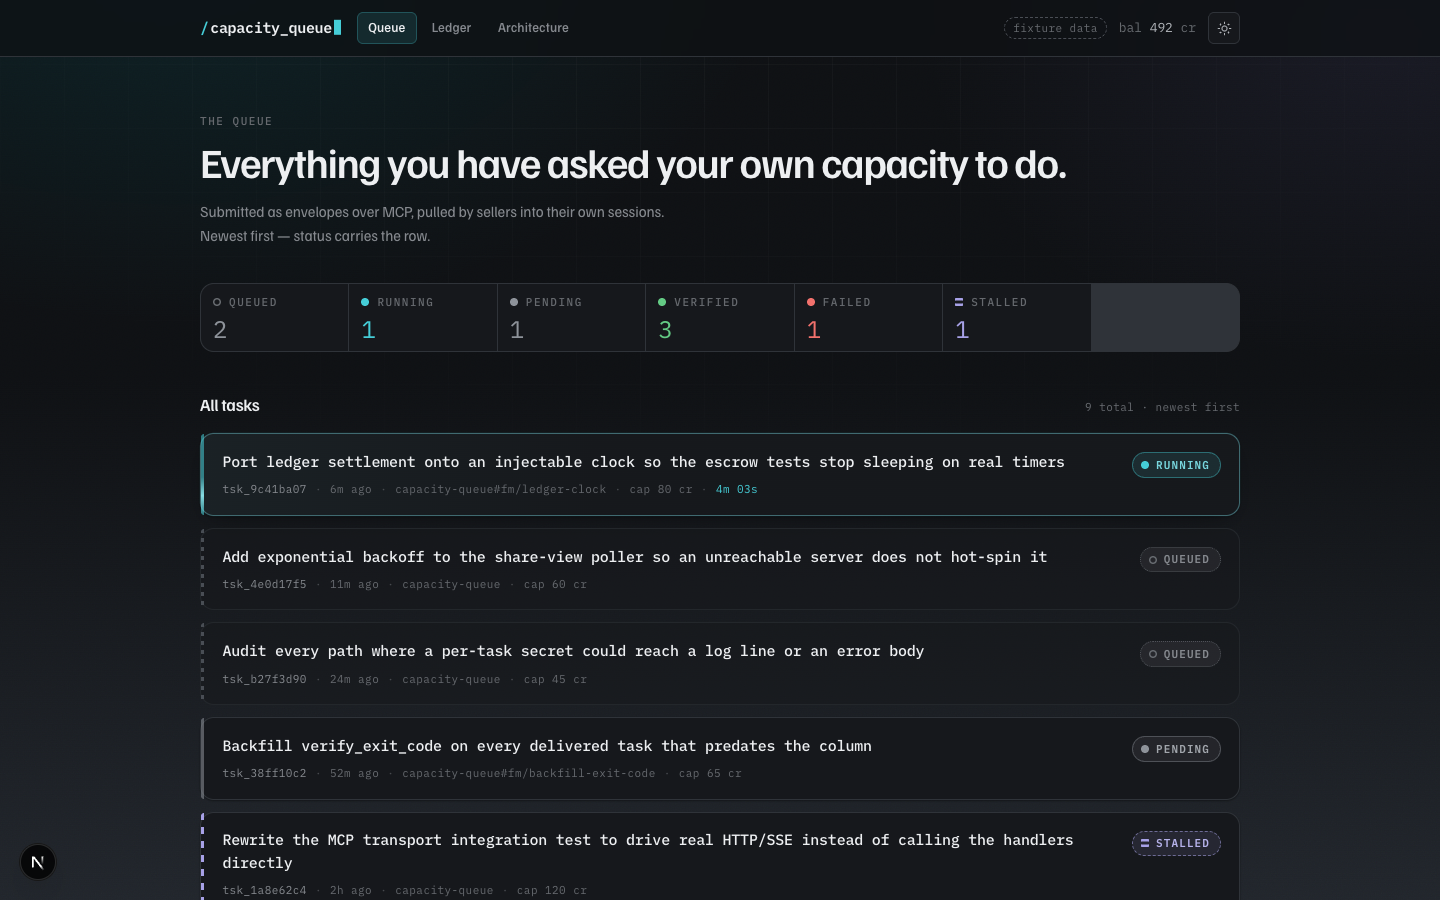
Task: Click the fixture data badge
Action: pos(1055,28)
